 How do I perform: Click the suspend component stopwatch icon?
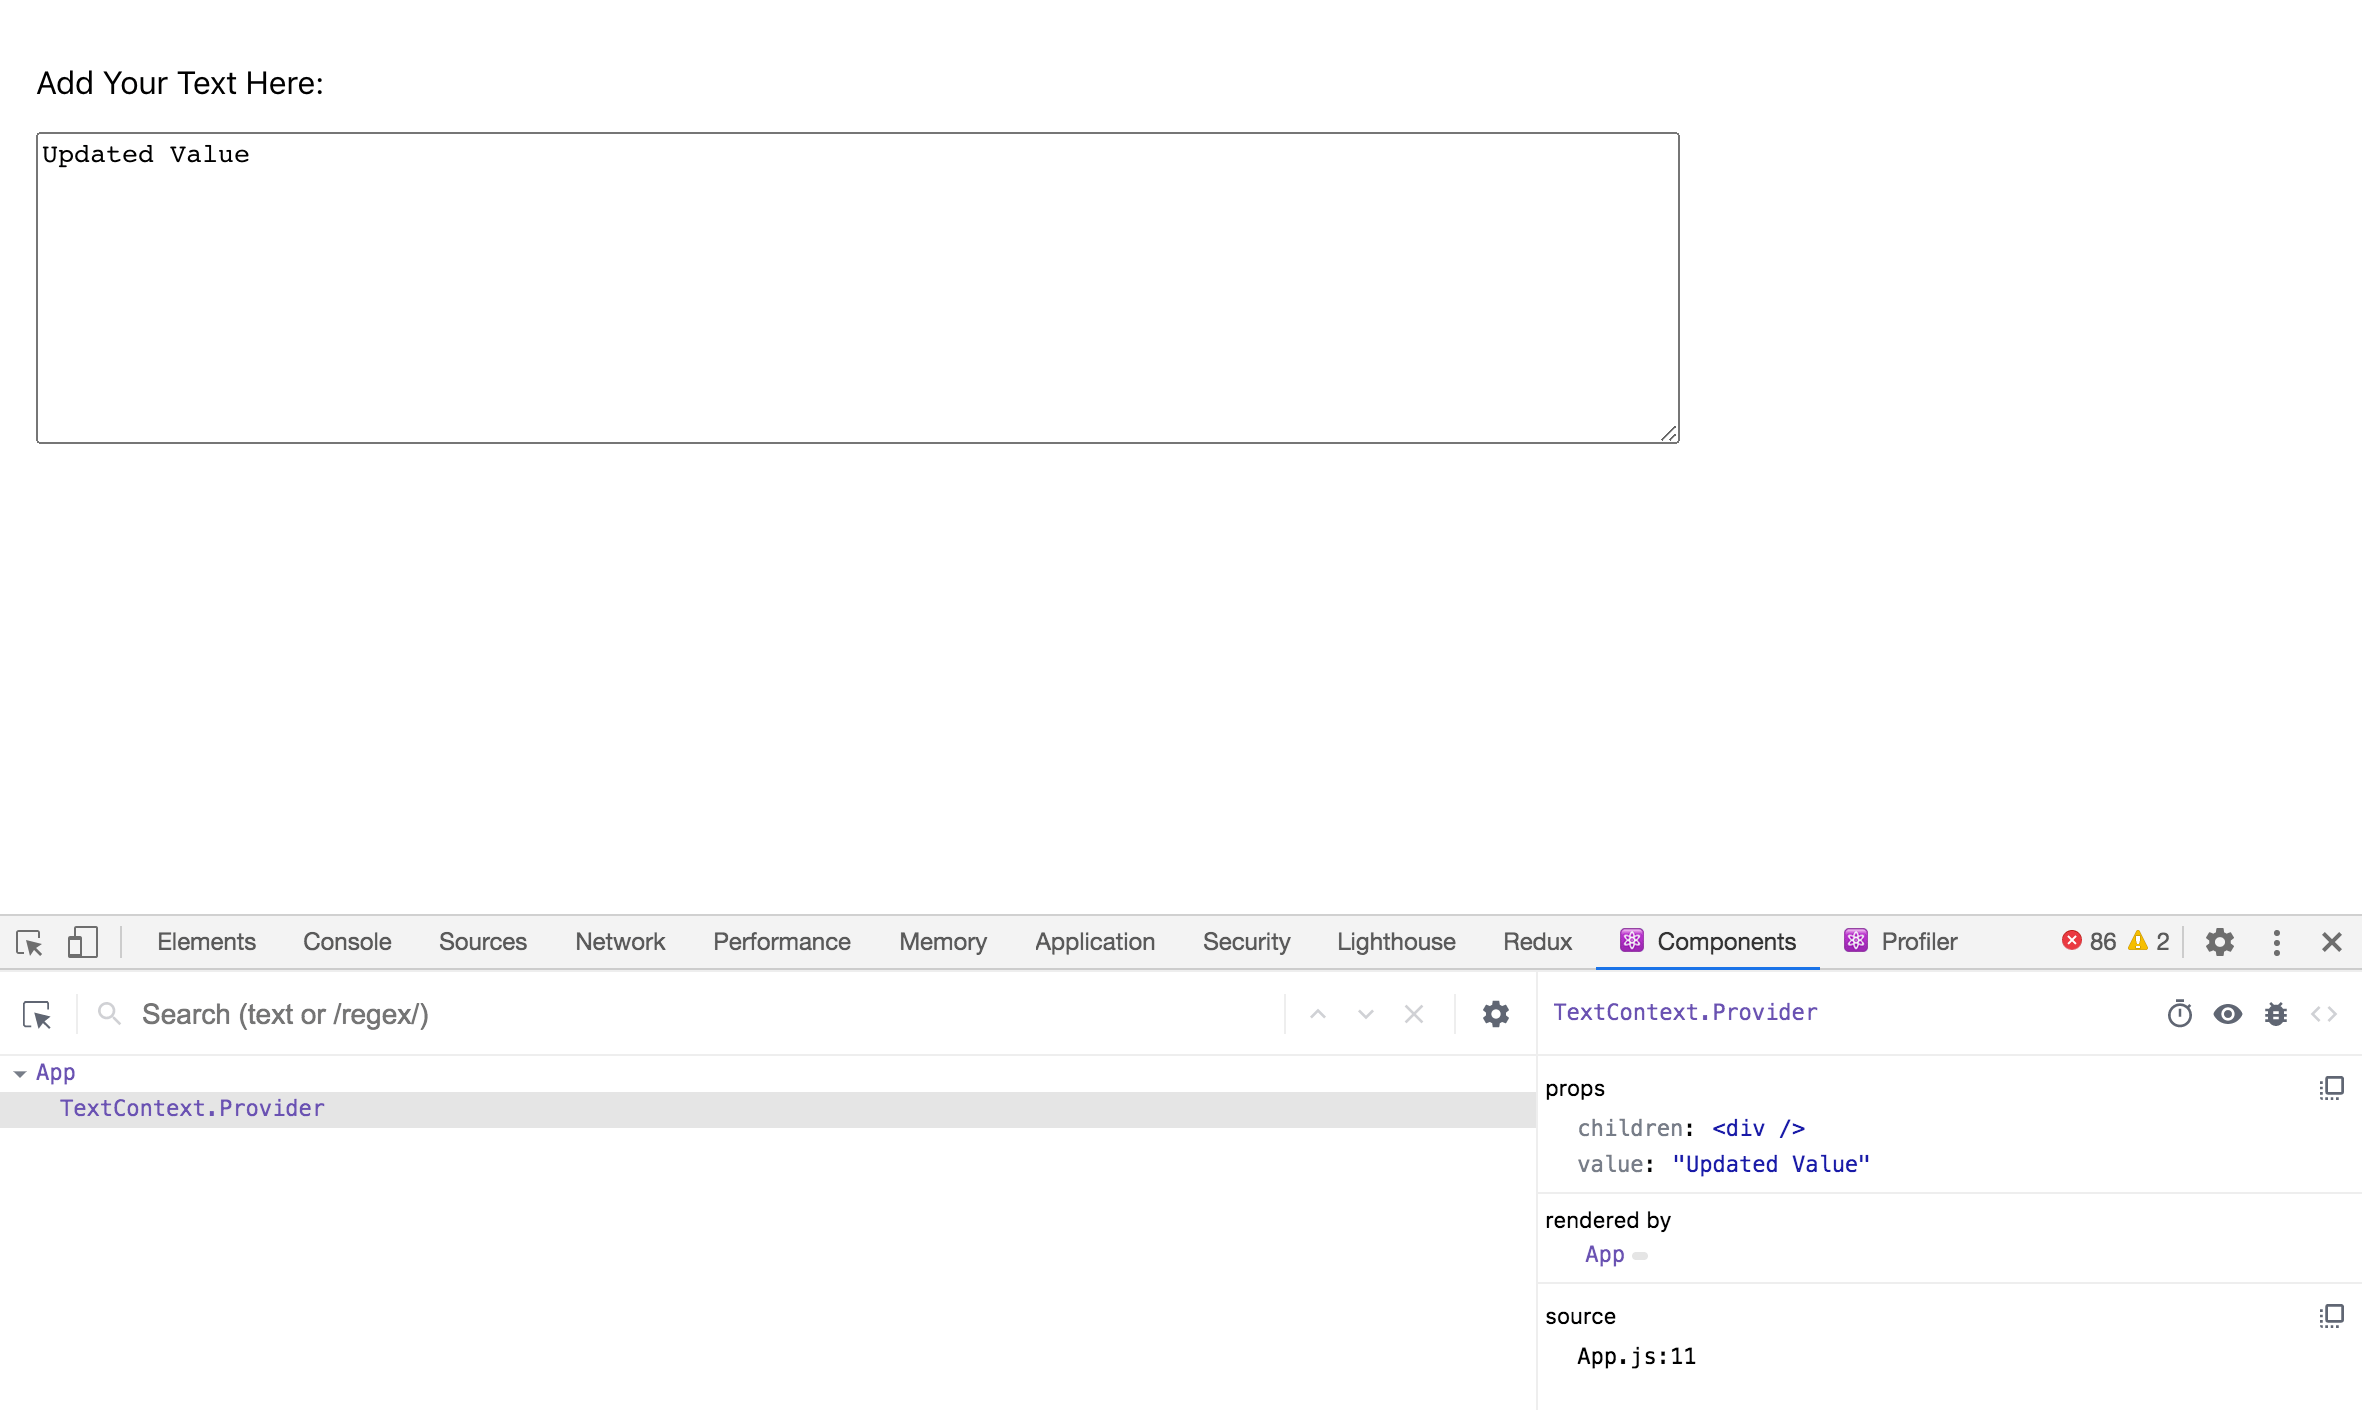pos(2179,1014)
